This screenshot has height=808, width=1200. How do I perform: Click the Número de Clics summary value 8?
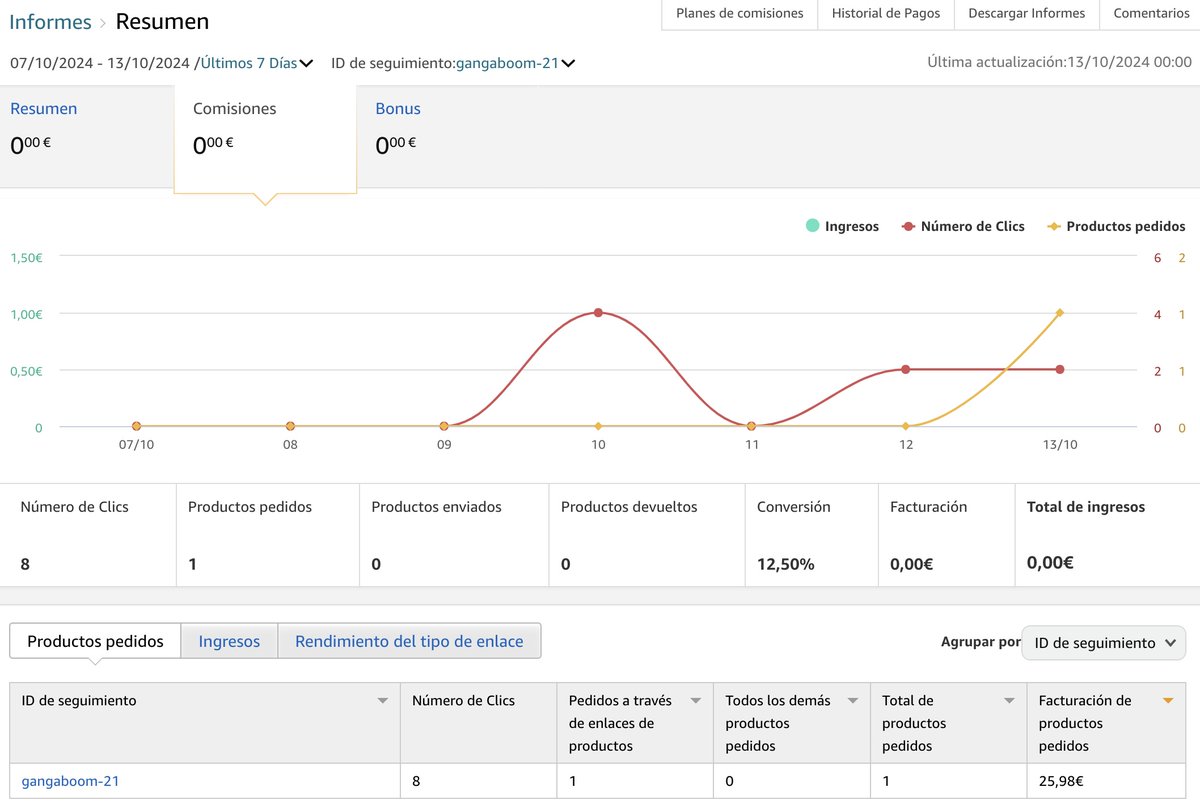25,564
